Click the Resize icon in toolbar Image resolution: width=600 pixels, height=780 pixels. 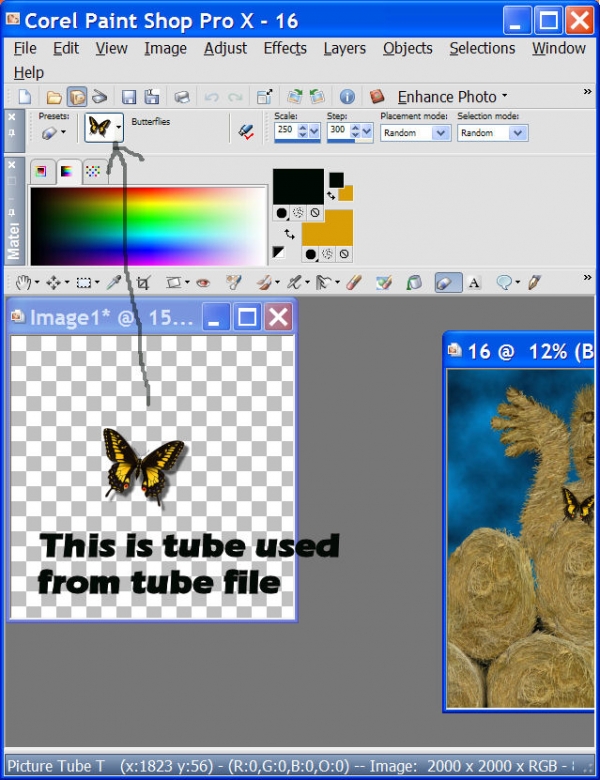(x=264, y=97)
